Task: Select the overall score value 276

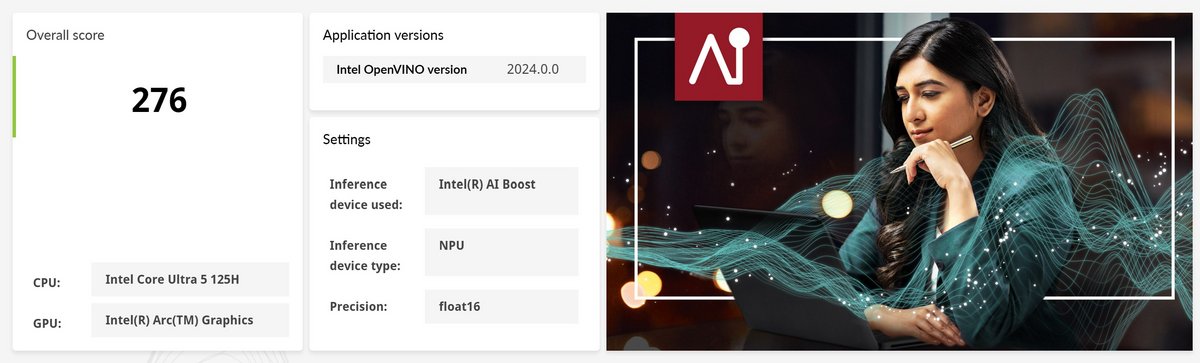Action: click(160, 99)
